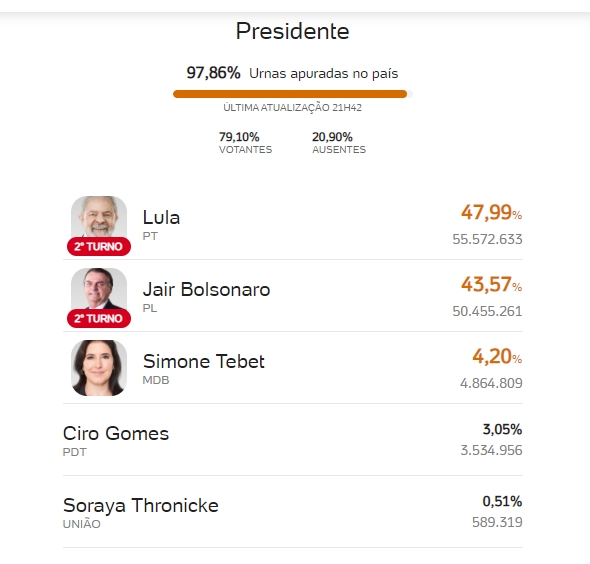This screenshot has width=590, height=564.
Task: Click the Última Atualização 21H42 timestamp
Action: [x=292, y=108]
